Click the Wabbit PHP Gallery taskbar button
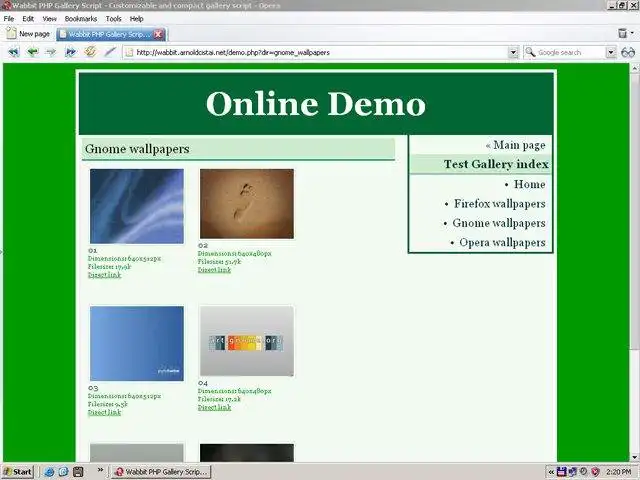The height and width of the screenshot is (480, 640). tap(161, 472)
